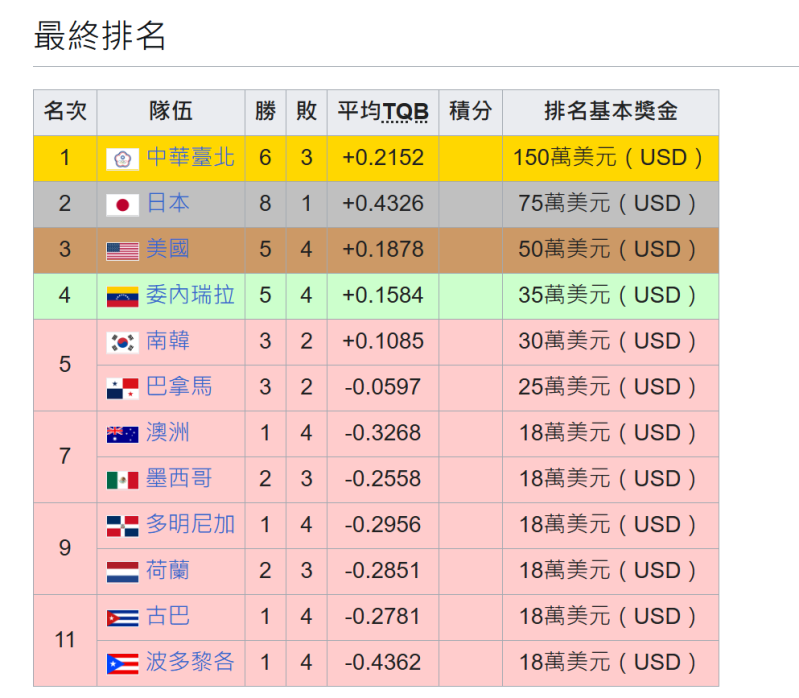Image resolution: width=799 pixels, height=698 pixels.
Task: Click the Cuba flag icon
Action: pos(122,618)
